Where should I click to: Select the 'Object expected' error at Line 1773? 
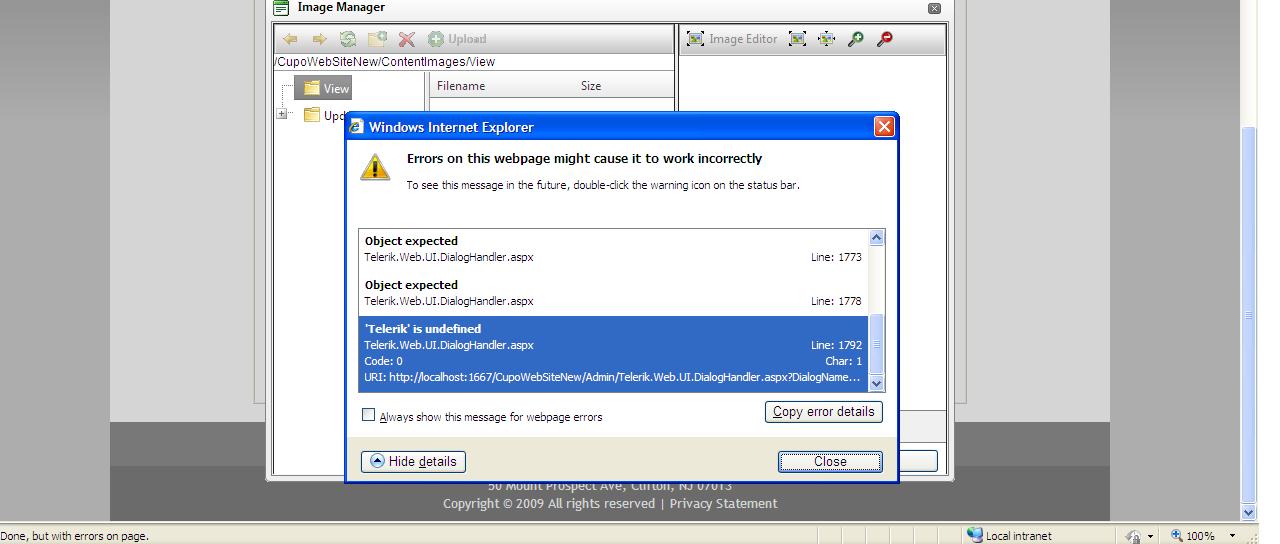tap(613, 249)
